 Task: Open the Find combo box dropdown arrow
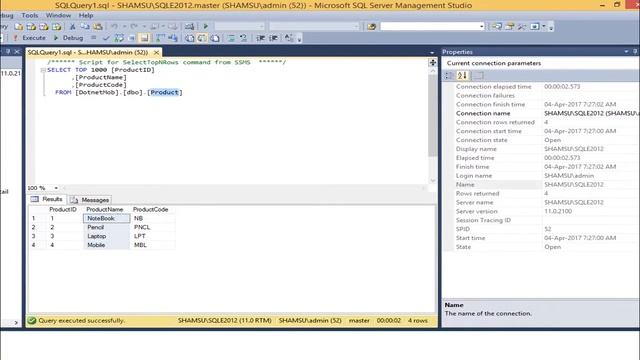click(x=482, y=27)
